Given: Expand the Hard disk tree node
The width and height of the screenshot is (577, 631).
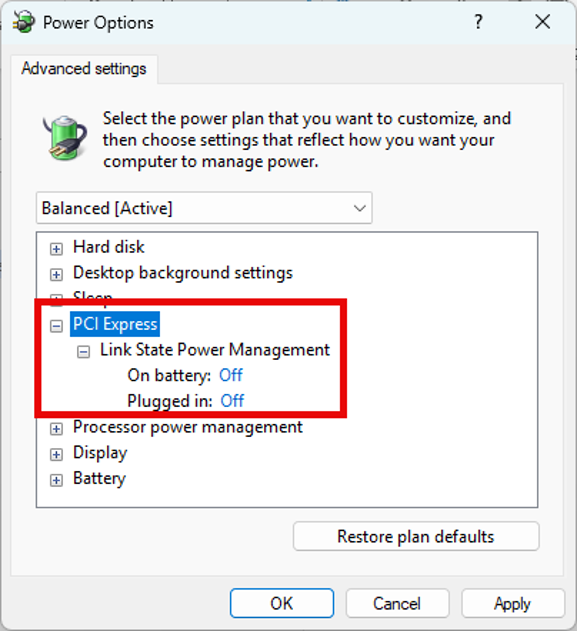Looking at the screenshot, I should click(56, 249).
